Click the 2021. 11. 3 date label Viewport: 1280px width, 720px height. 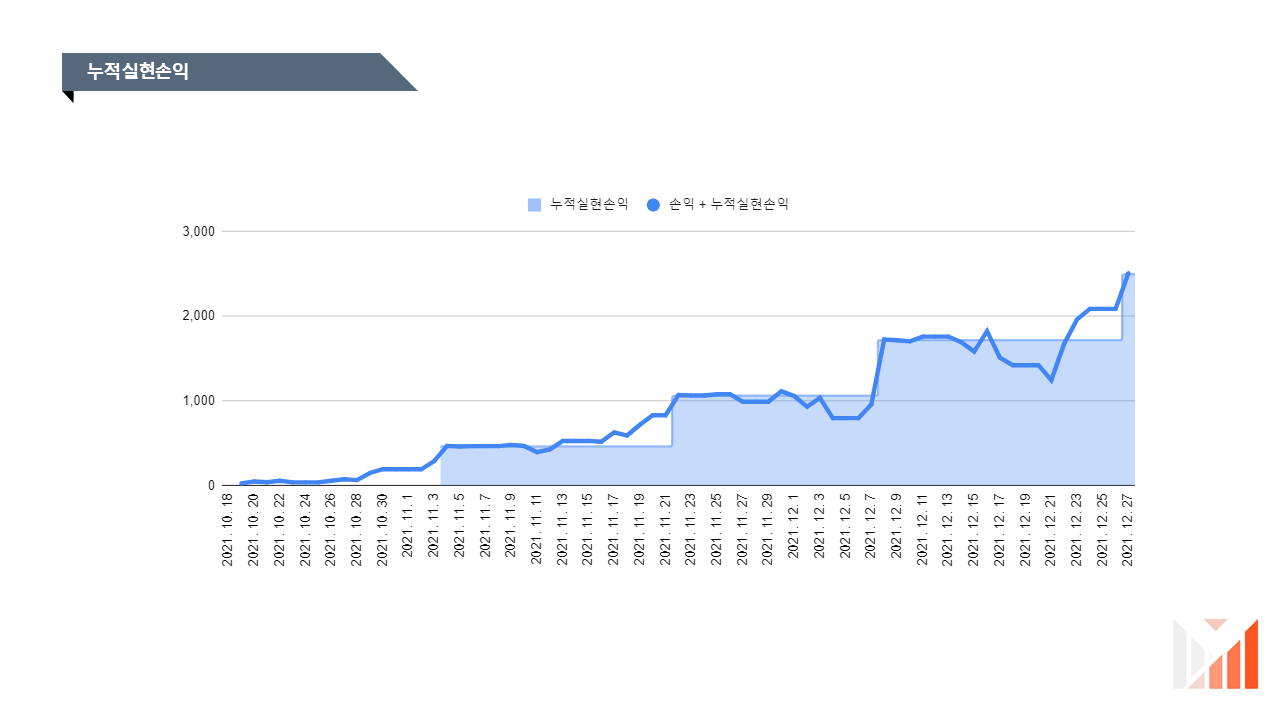[434, 526]
